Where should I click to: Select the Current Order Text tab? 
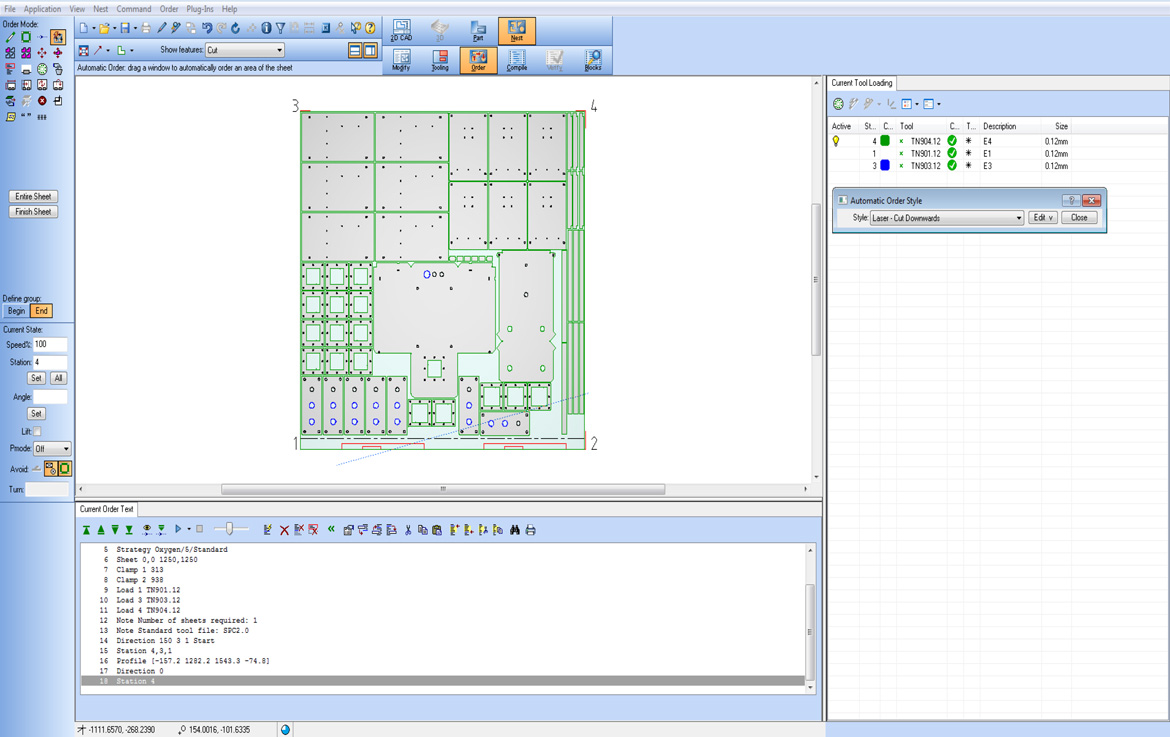click(x=106, y=509)
